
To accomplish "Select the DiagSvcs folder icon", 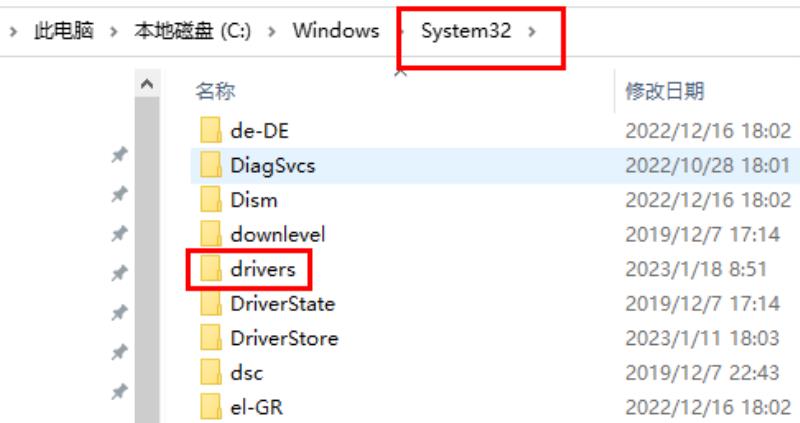I will coord(211,165).
